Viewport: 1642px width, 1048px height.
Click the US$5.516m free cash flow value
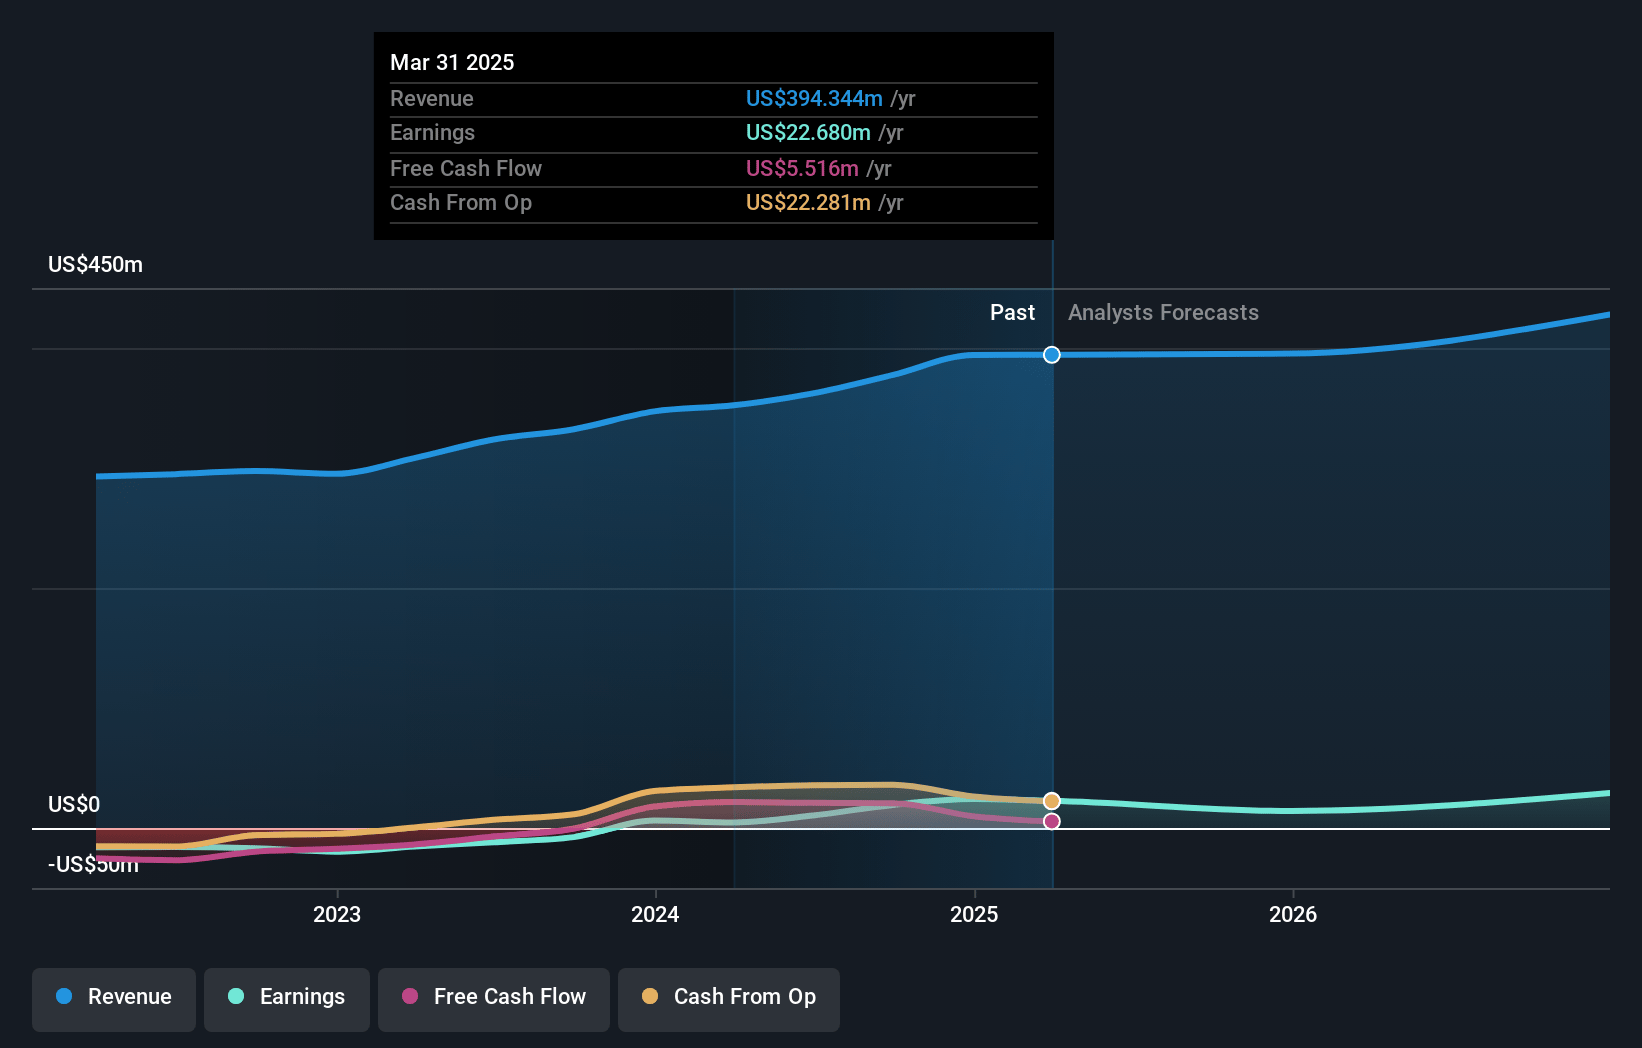pos(802,168)
